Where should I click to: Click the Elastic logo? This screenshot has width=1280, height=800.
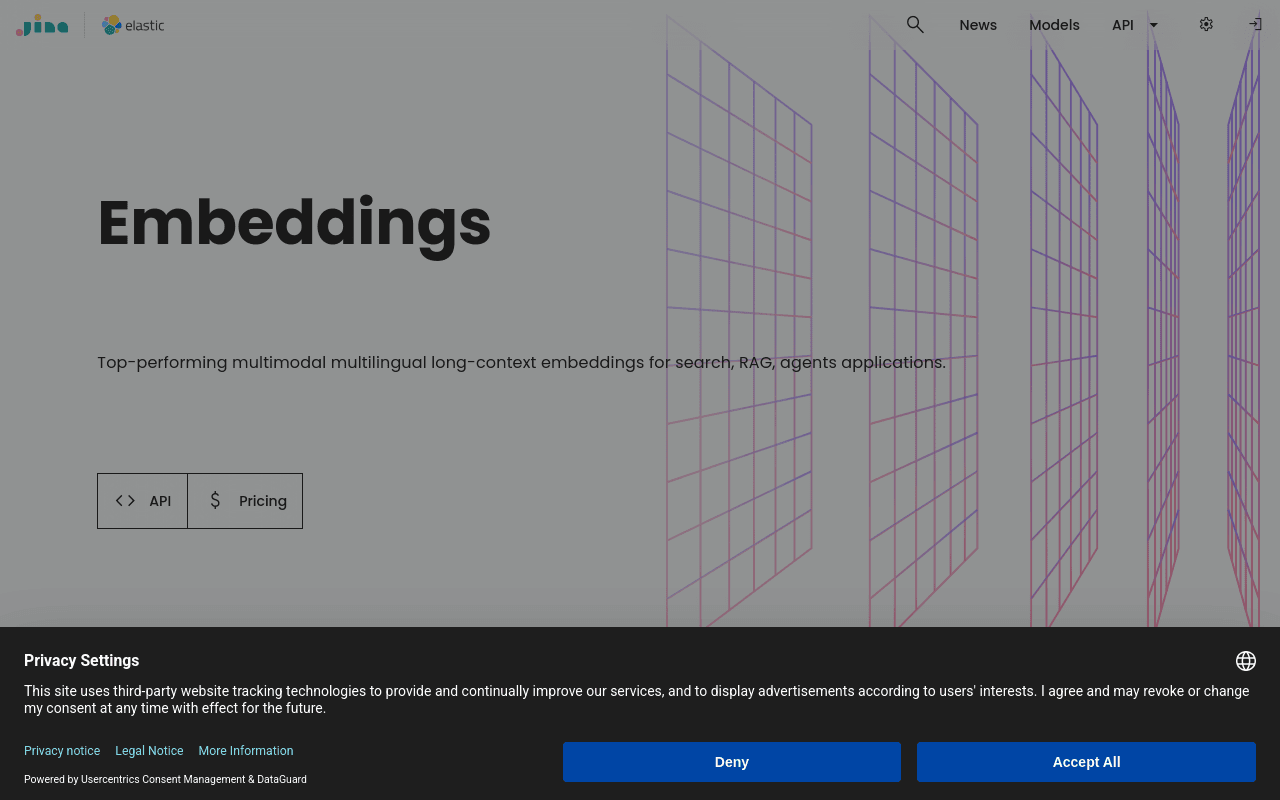[x=133, y=25]
